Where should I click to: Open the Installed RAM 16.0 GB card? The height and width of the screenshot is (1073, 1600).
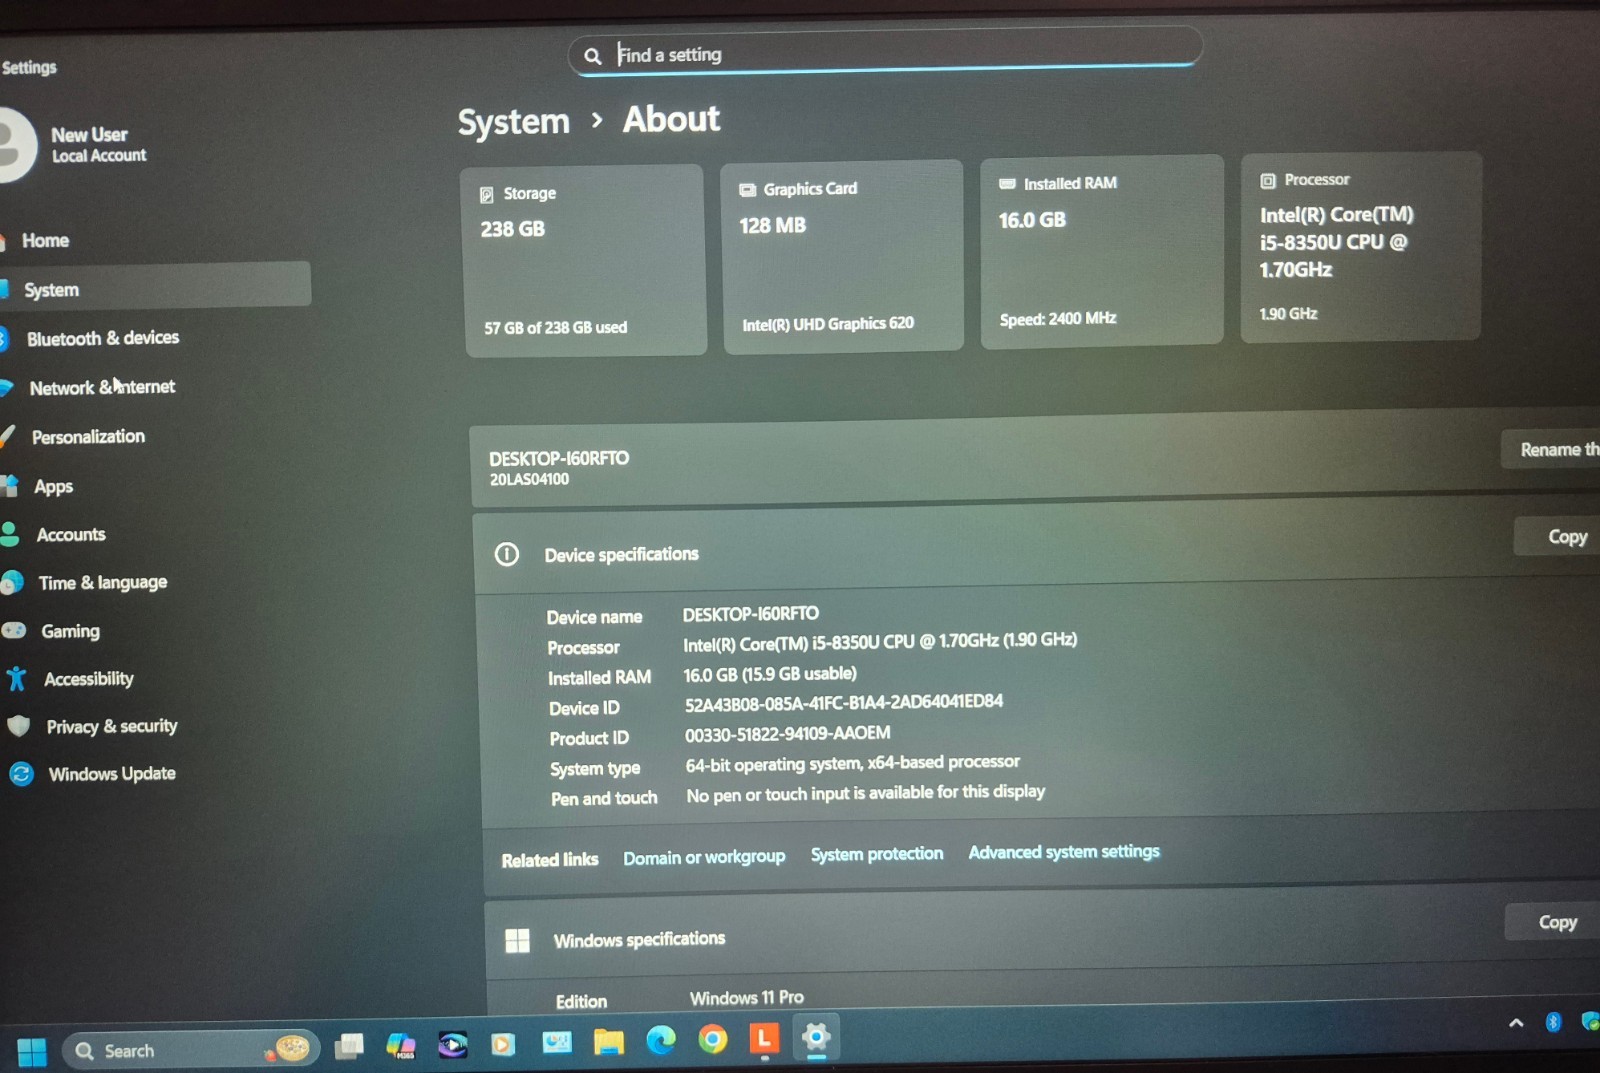tap(1101, 251)
